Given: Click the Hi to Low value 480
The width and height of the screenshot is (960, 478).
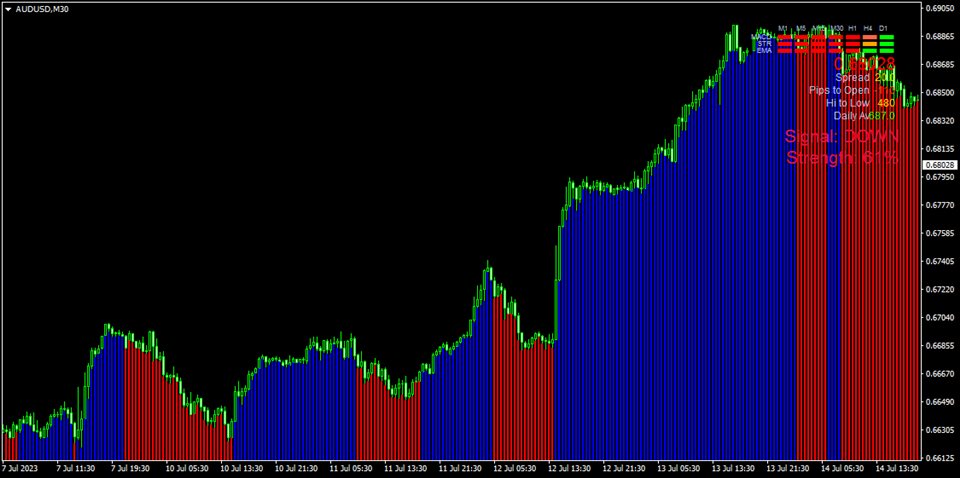Looking at the screenshot, I should pyautogui.click(x=886, y=103).
